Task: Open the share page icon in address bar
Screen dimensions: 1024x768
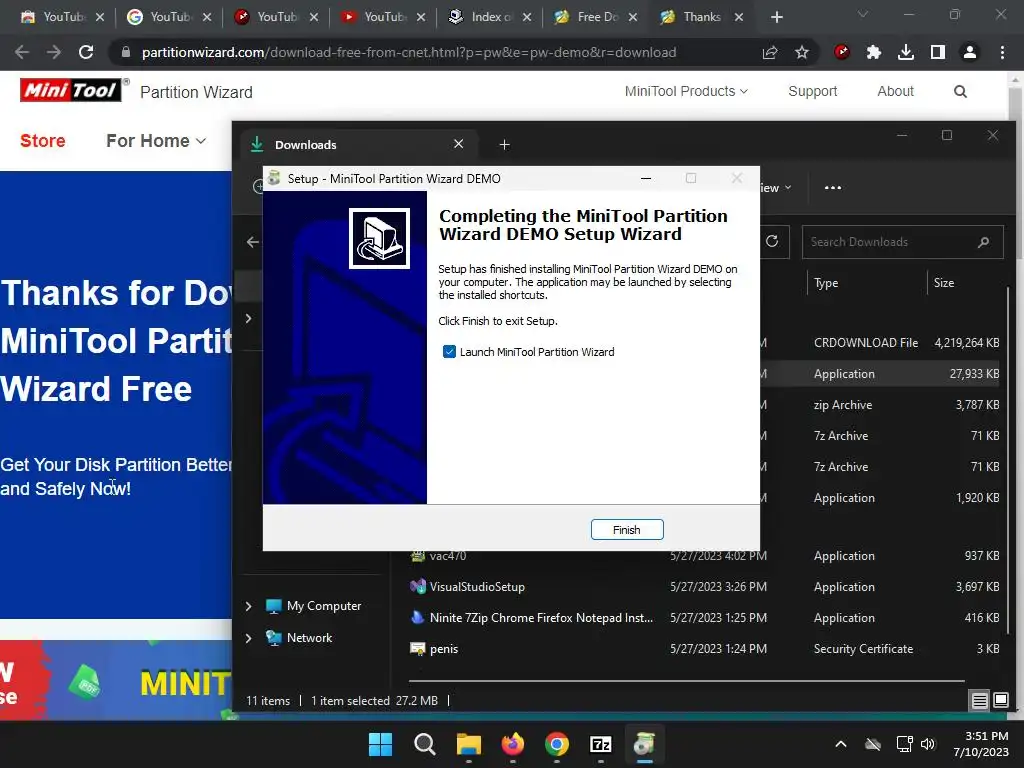Action: click(770, 52)
